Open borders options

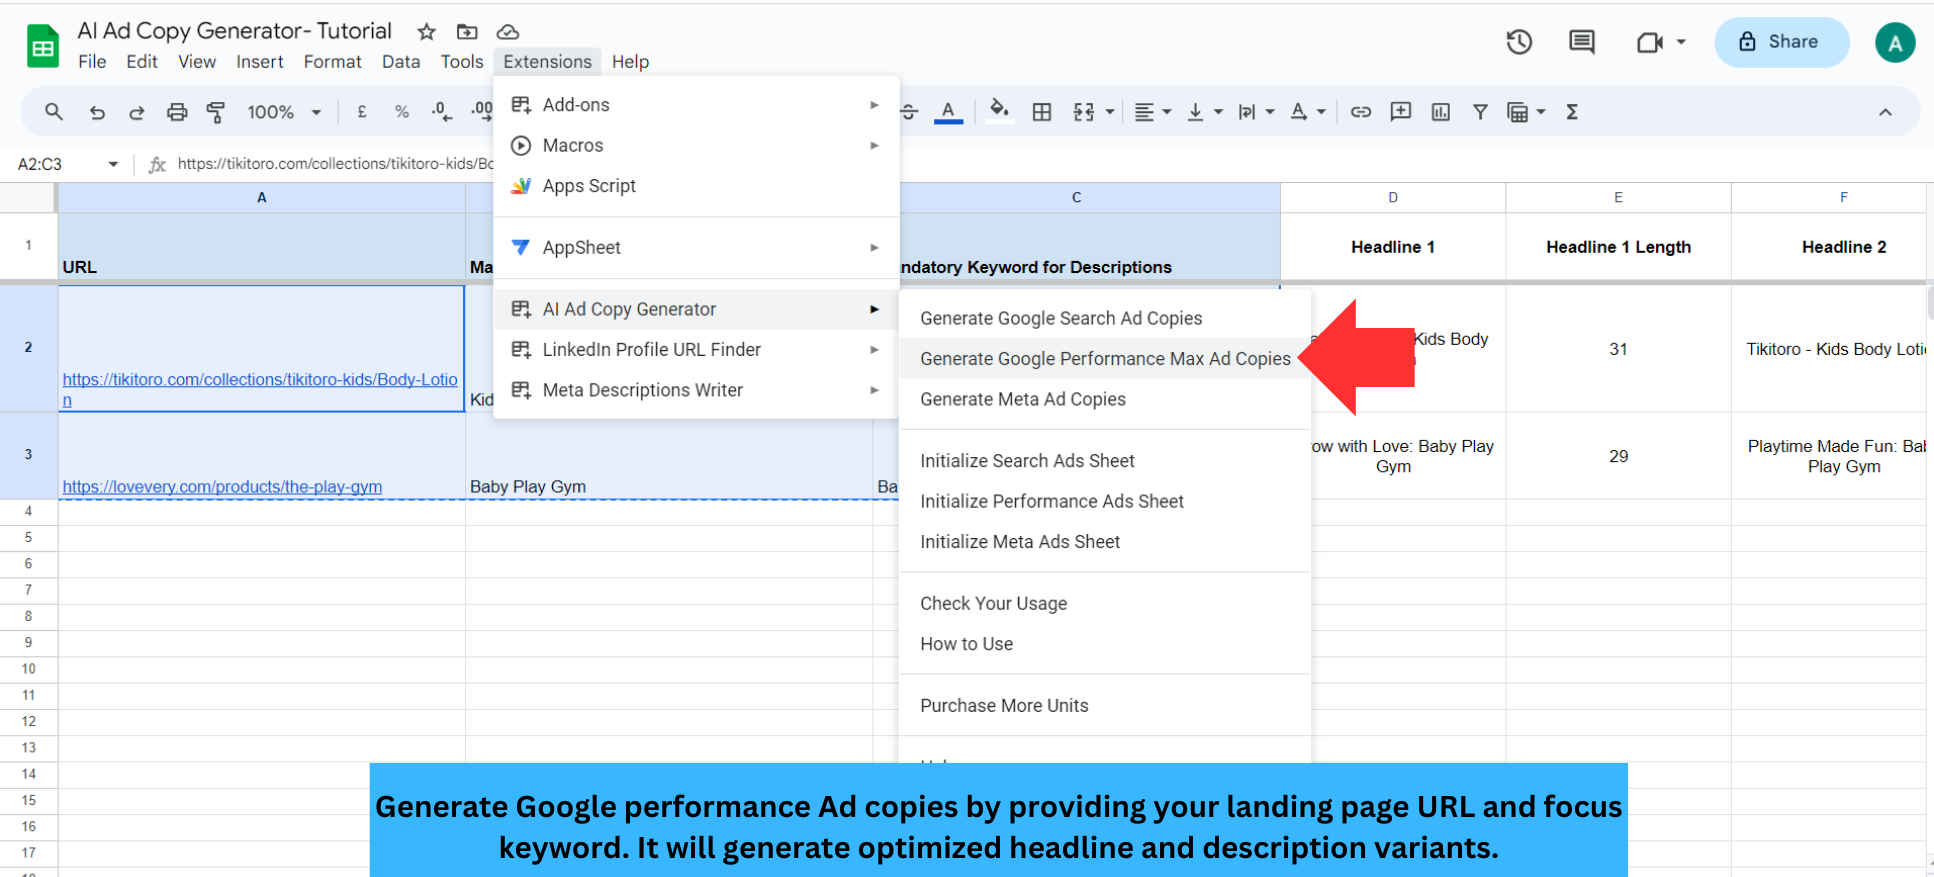point(1042,112)
